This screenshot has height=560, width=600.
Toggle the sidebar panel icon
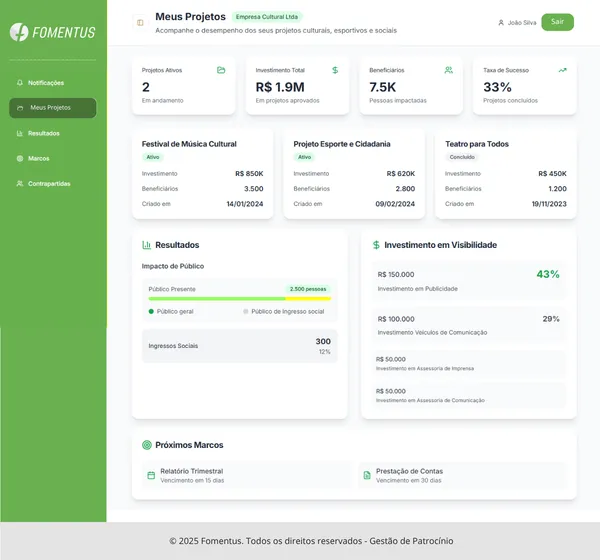[x=140, y=22]
